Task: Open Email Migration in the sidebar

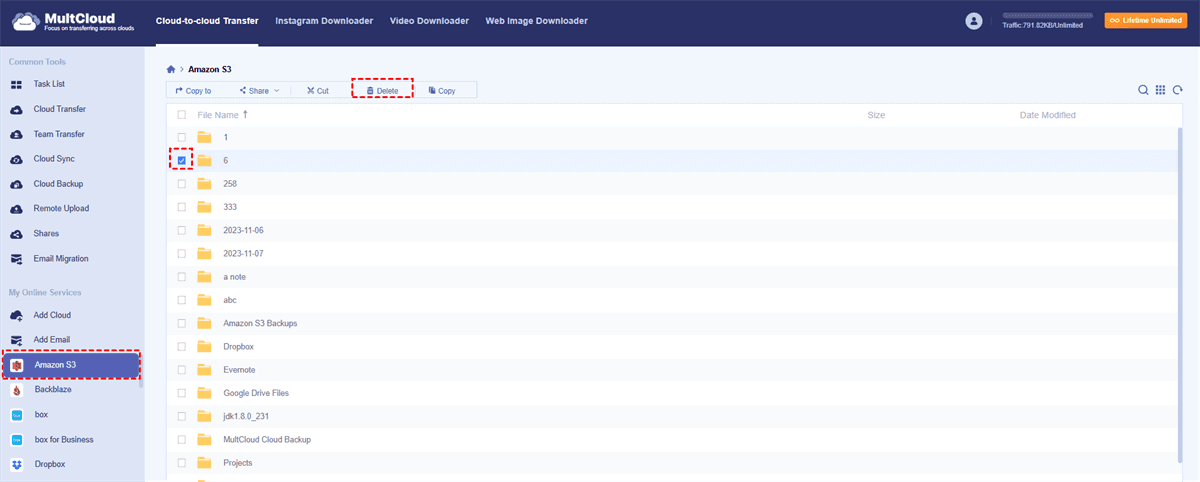Action: pos(61,259)
